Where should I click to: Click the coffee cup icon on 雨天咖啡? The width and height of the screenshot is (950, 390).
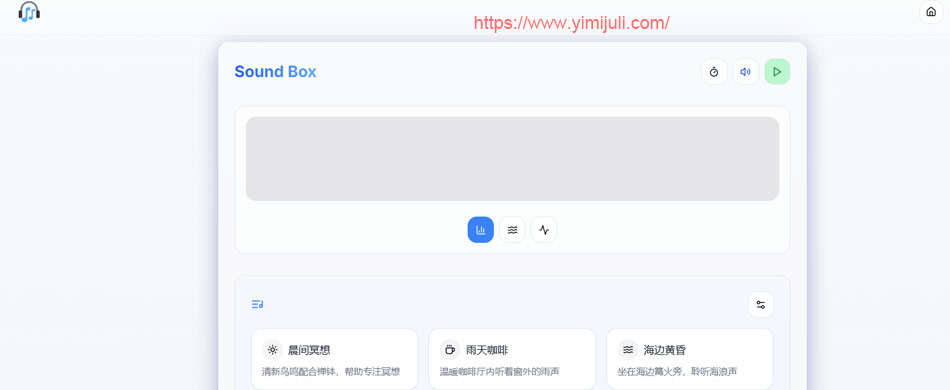coord(450,349)
